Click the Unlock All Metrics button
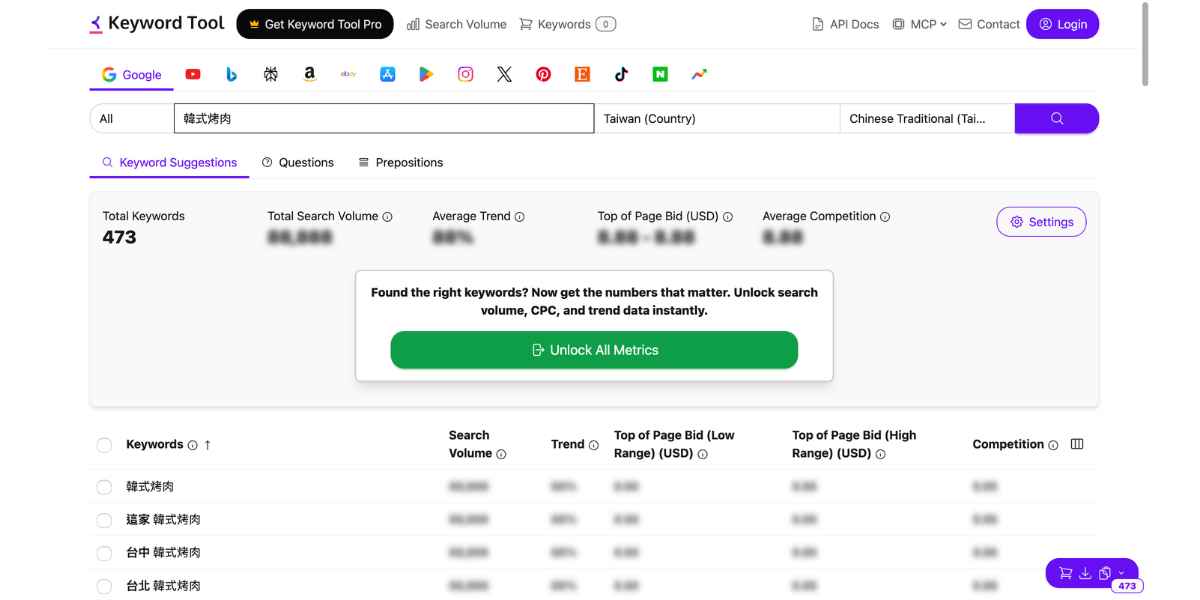Viewport: 1200px width, 600px height. [x=594, y=350]
